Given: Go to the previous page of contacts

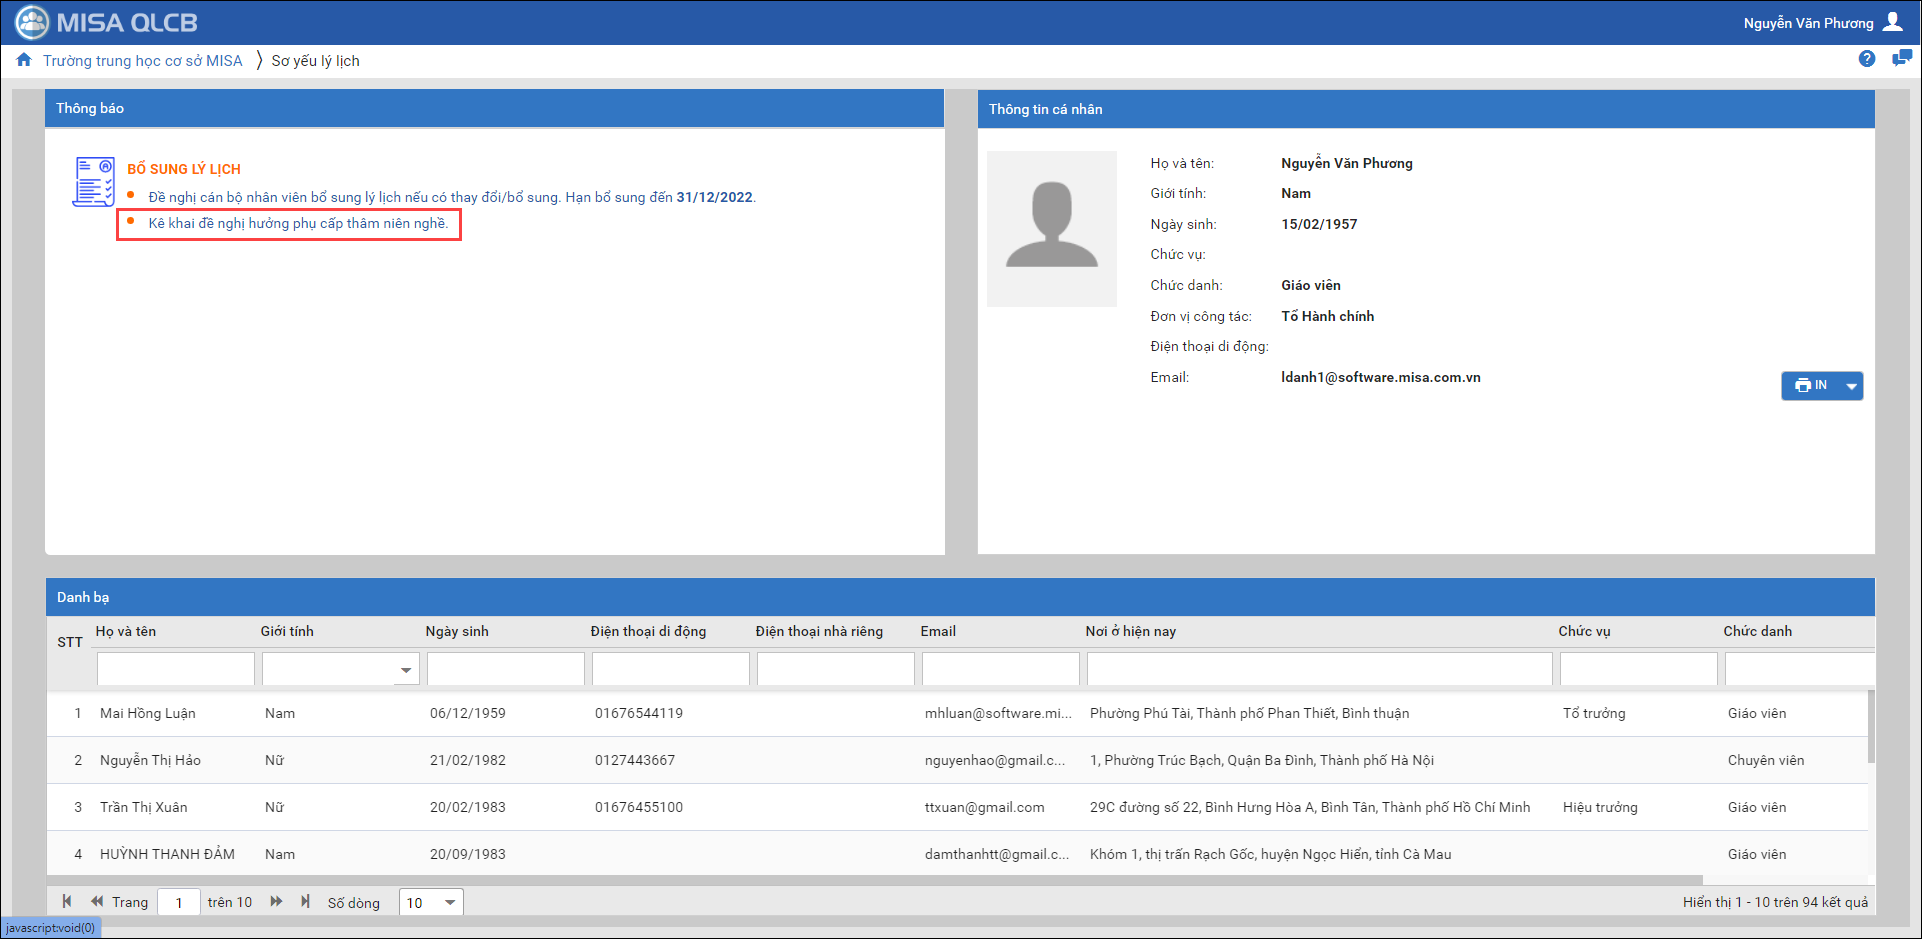Looking at the screenshot, I should point(97,901).
